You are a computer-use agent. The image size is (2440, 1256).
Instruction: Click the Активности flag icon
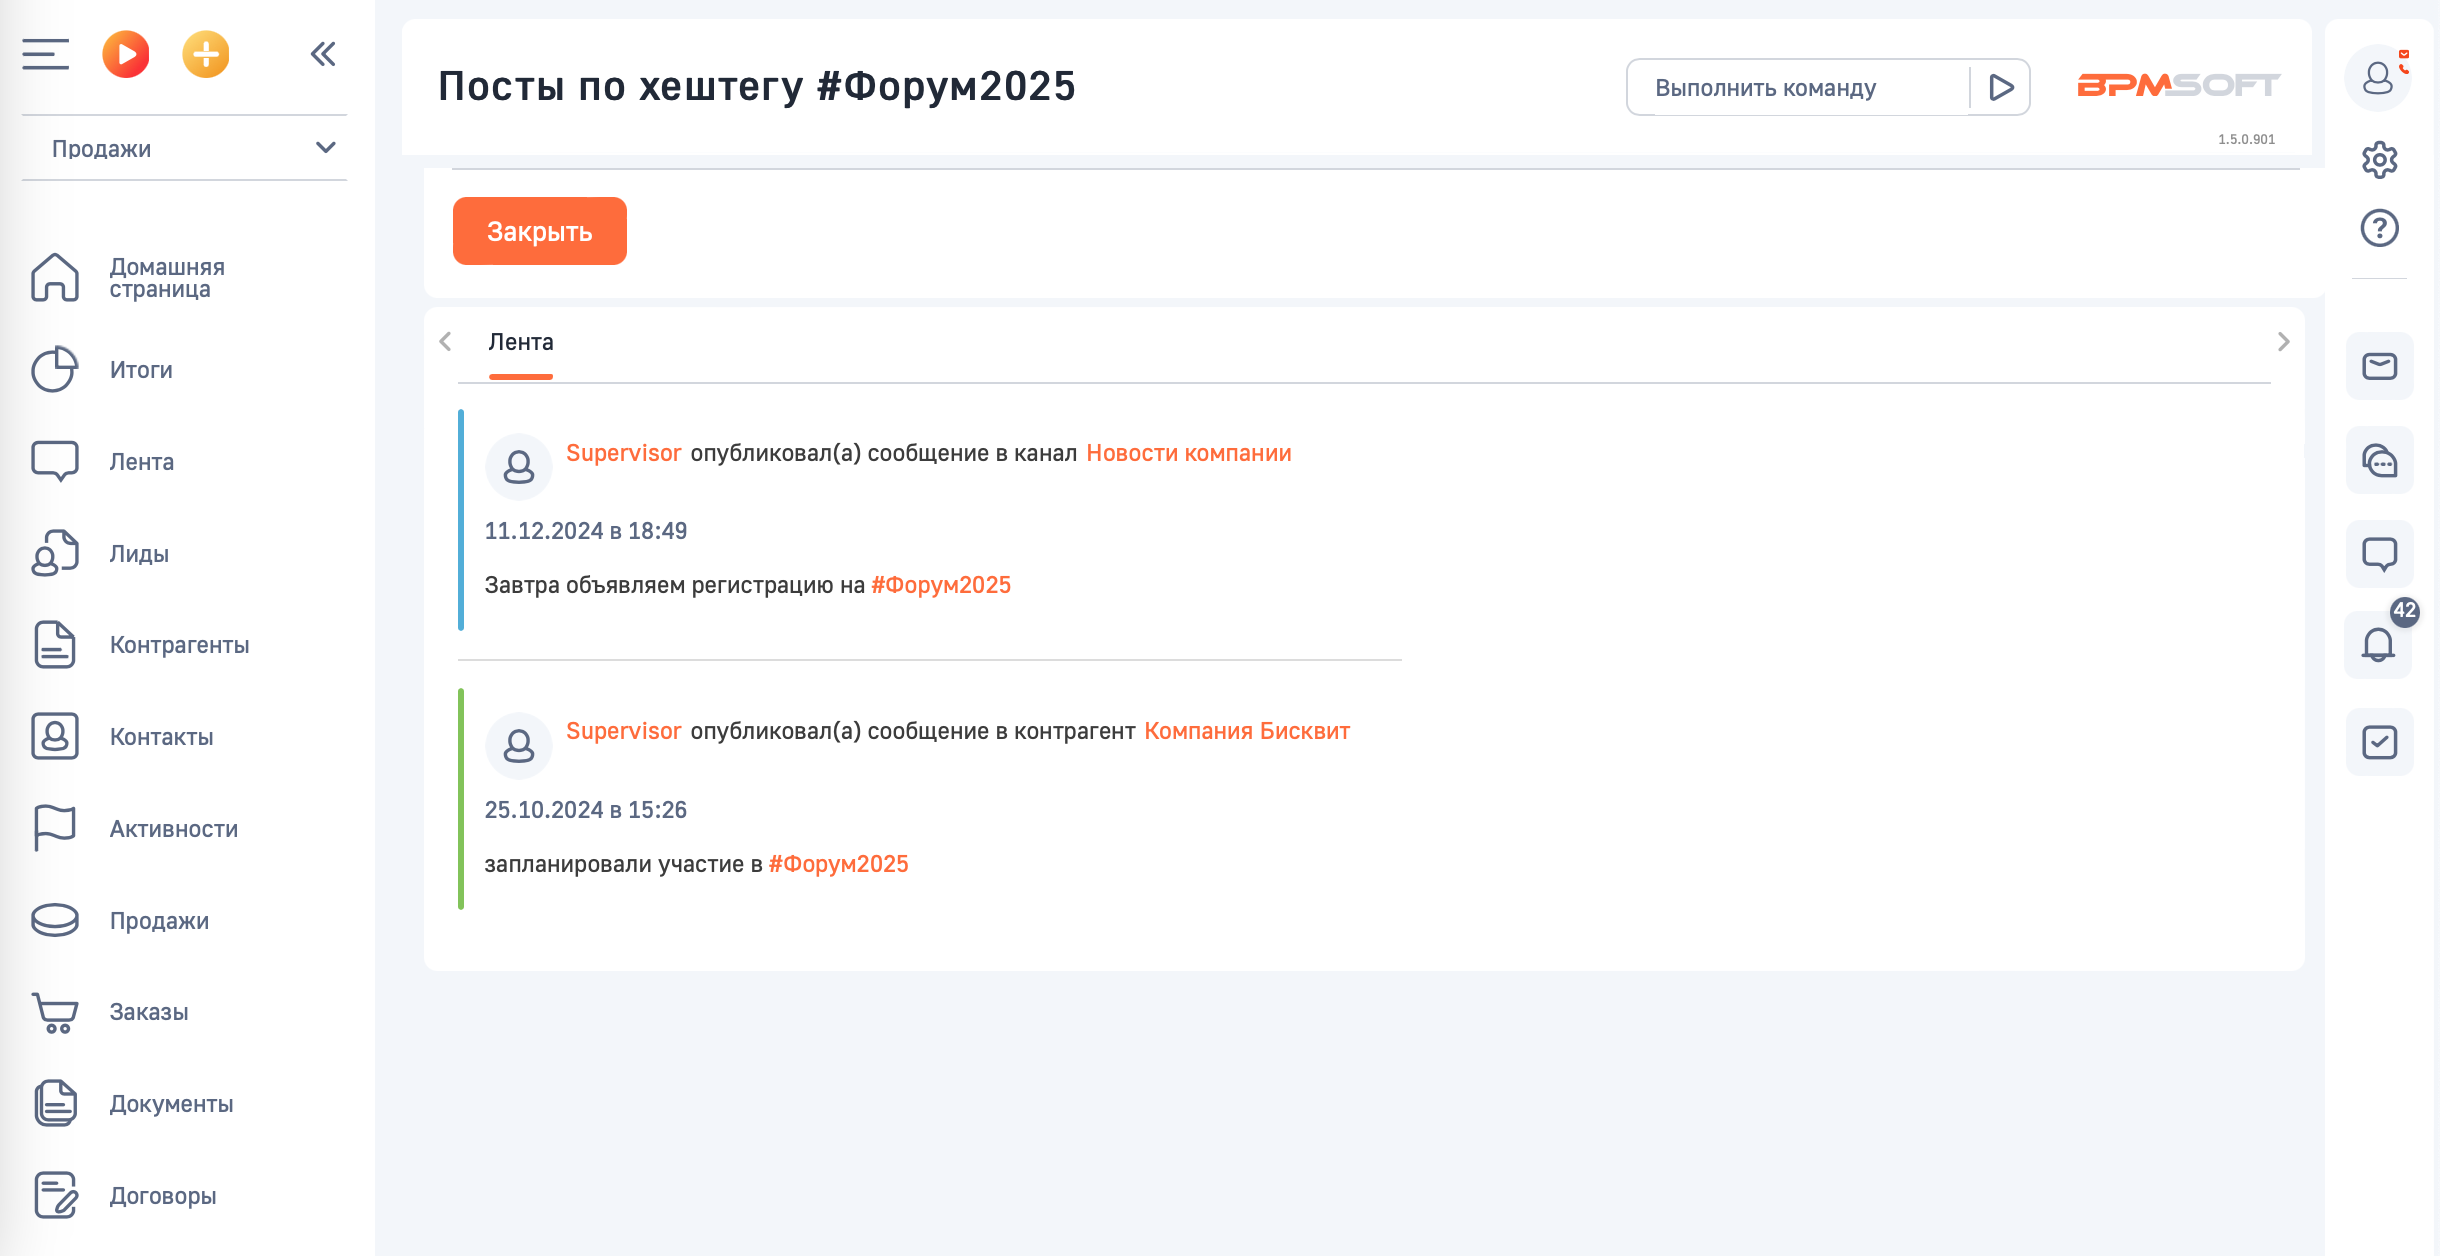click(55, 828)
